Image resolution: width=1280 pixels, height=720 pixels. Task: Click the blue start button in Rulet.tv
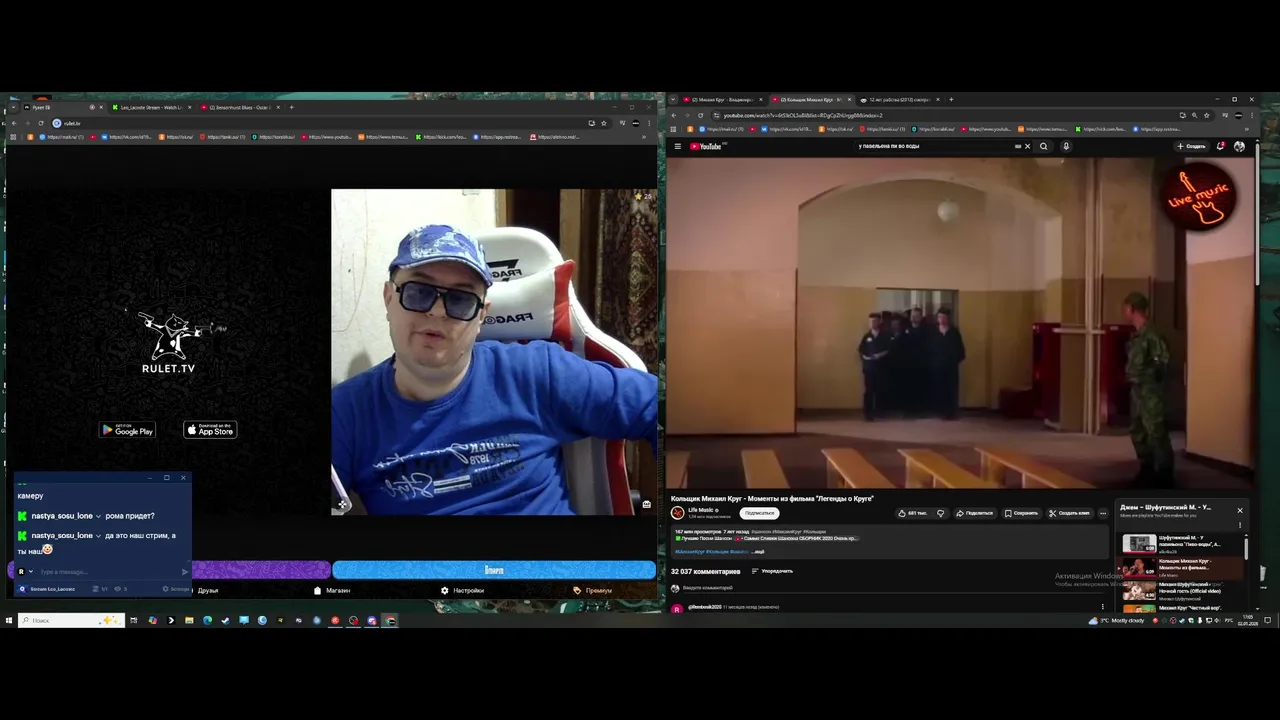(x=494, y=570)
